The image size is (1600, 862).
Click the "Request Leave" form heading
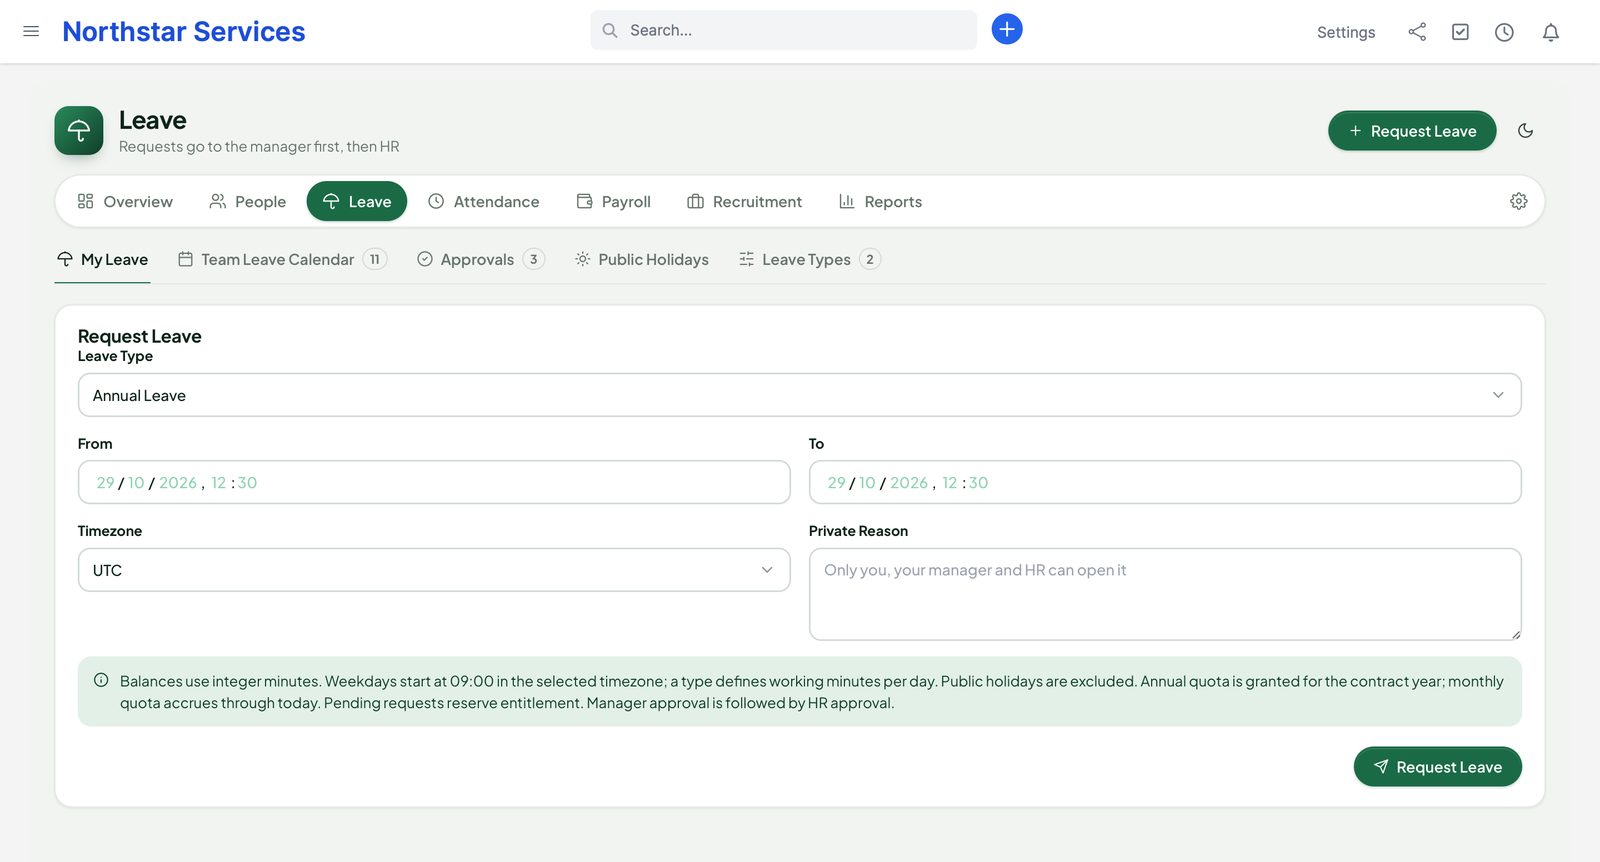coord(140,336)
